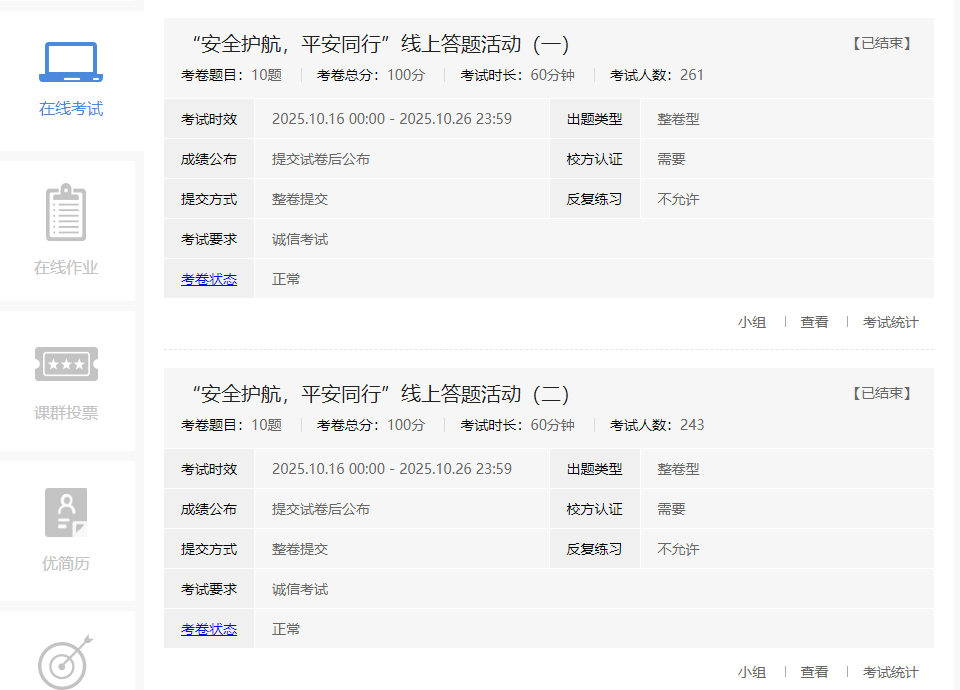Go to the 课群投票 sidebar text label
This screenshot has height=690, width=960.
tap(66, 413)
